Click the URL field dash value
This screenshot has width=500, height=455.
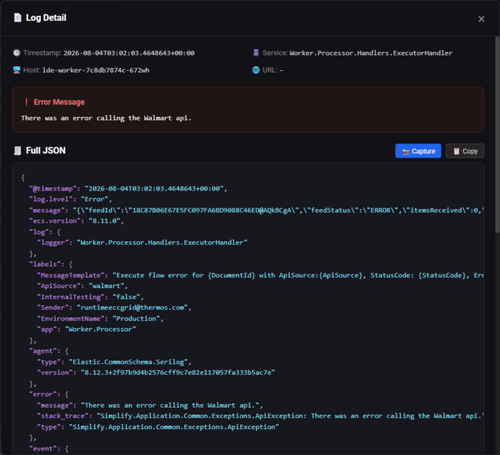pyautogui.click(x=281, y=70)
